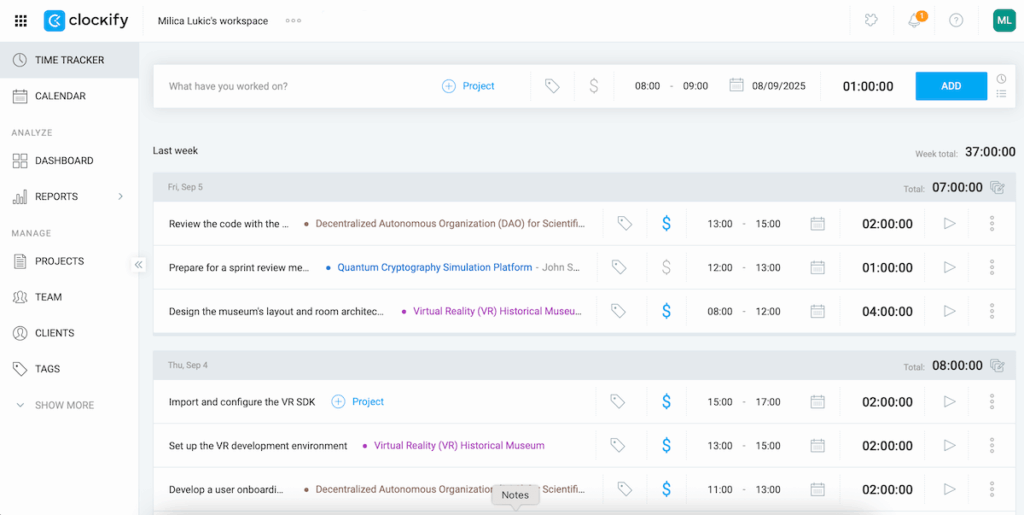Expand the Reports submenu chevron
The width and height of the screenshot is (1024, 515).
(120, 196)
